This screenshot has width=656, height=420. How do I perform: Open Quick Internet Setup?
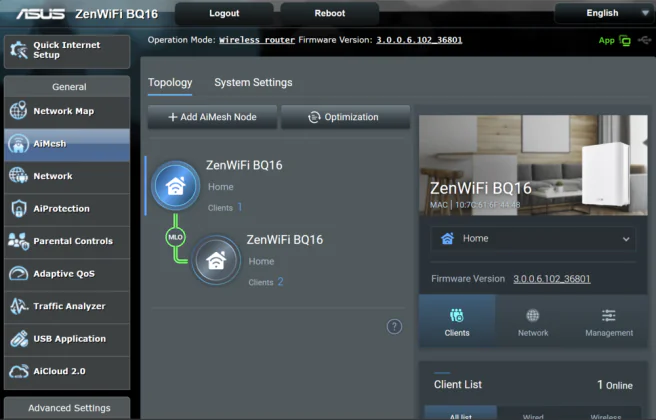click(67, 51)
